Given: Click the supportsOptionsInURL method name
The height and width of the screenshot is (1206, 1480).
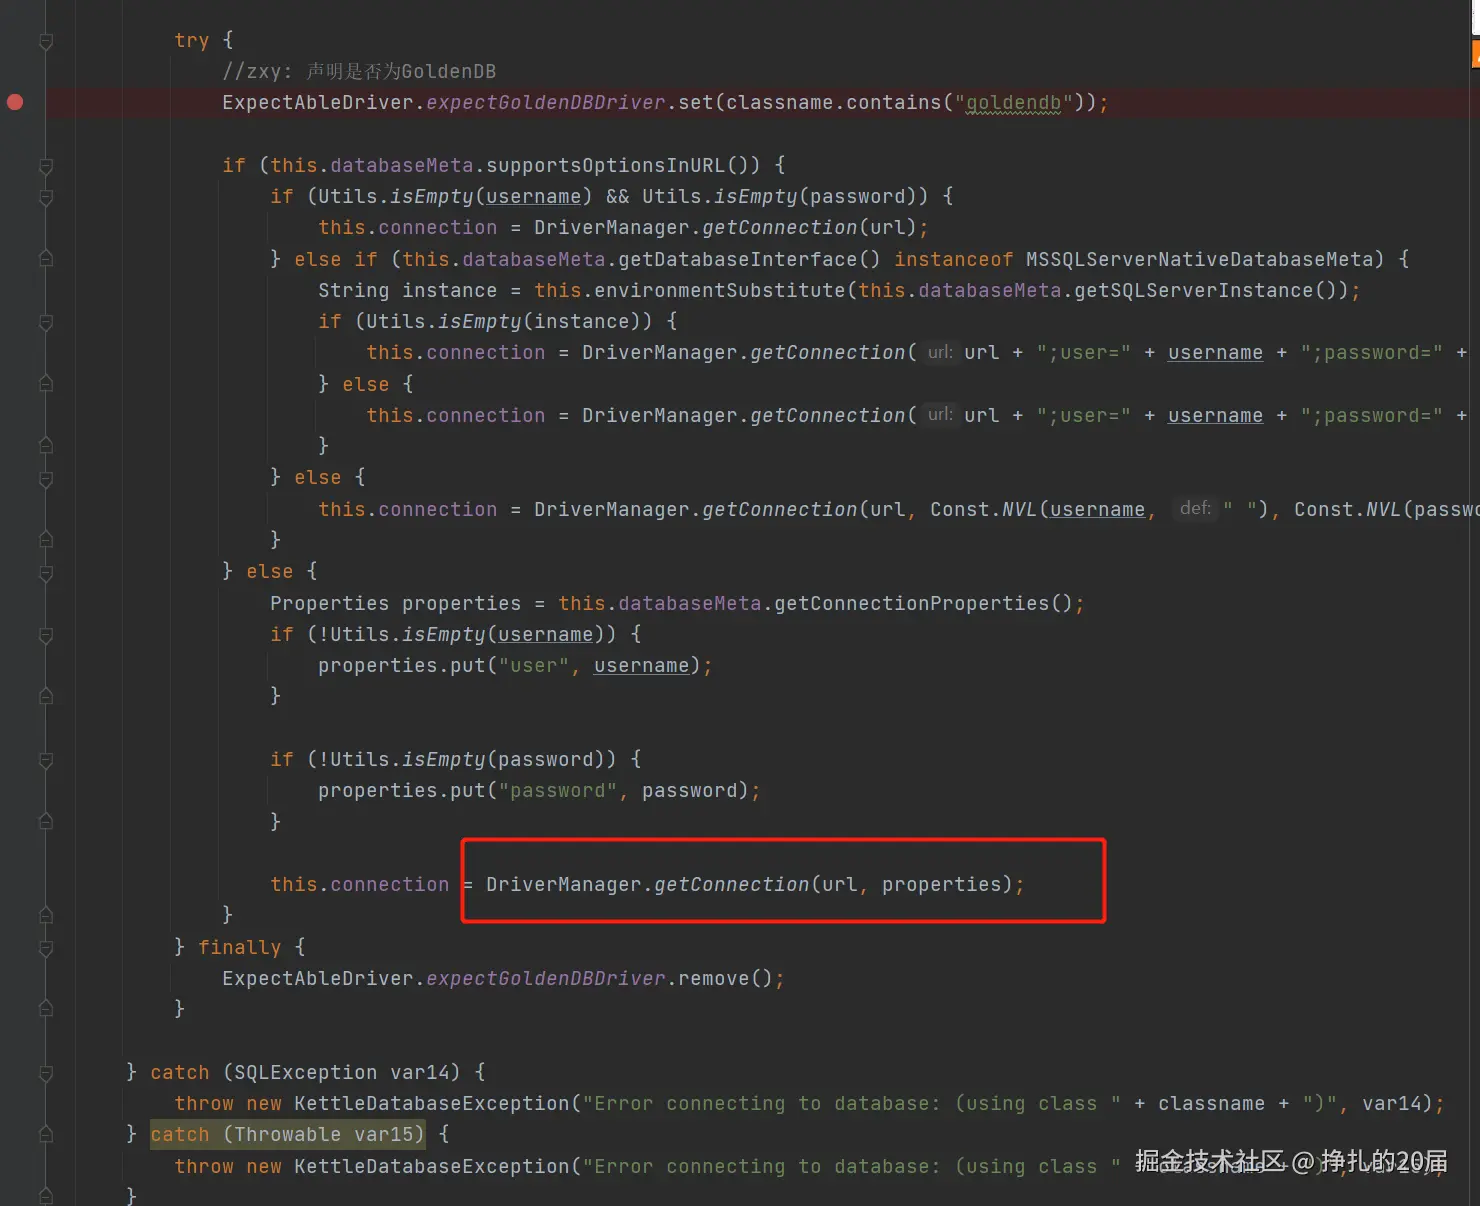Looking at the screenshot, I should [606, 165].
